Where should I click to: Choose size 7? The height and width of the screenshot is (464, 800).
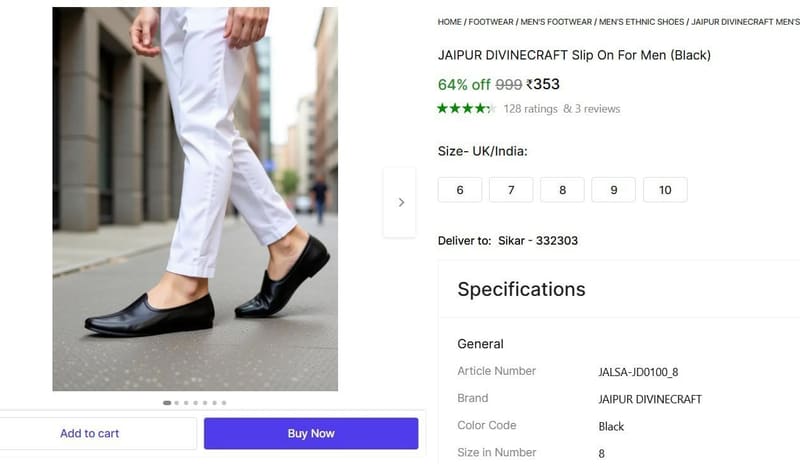coord(511,190)
